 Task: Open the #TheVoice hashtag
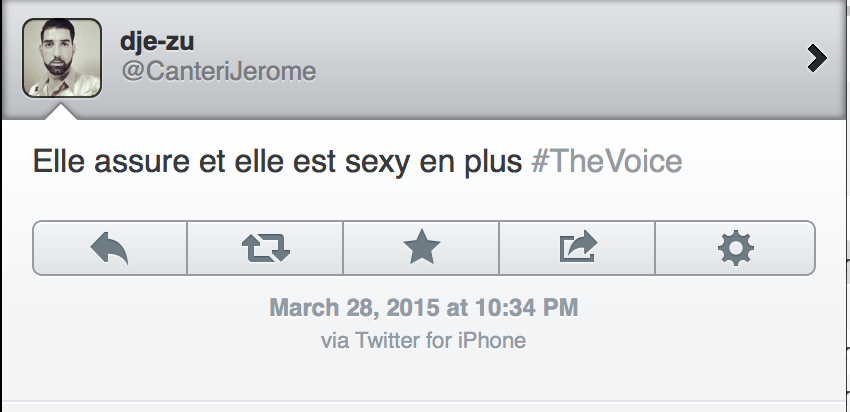pos(609,162)
